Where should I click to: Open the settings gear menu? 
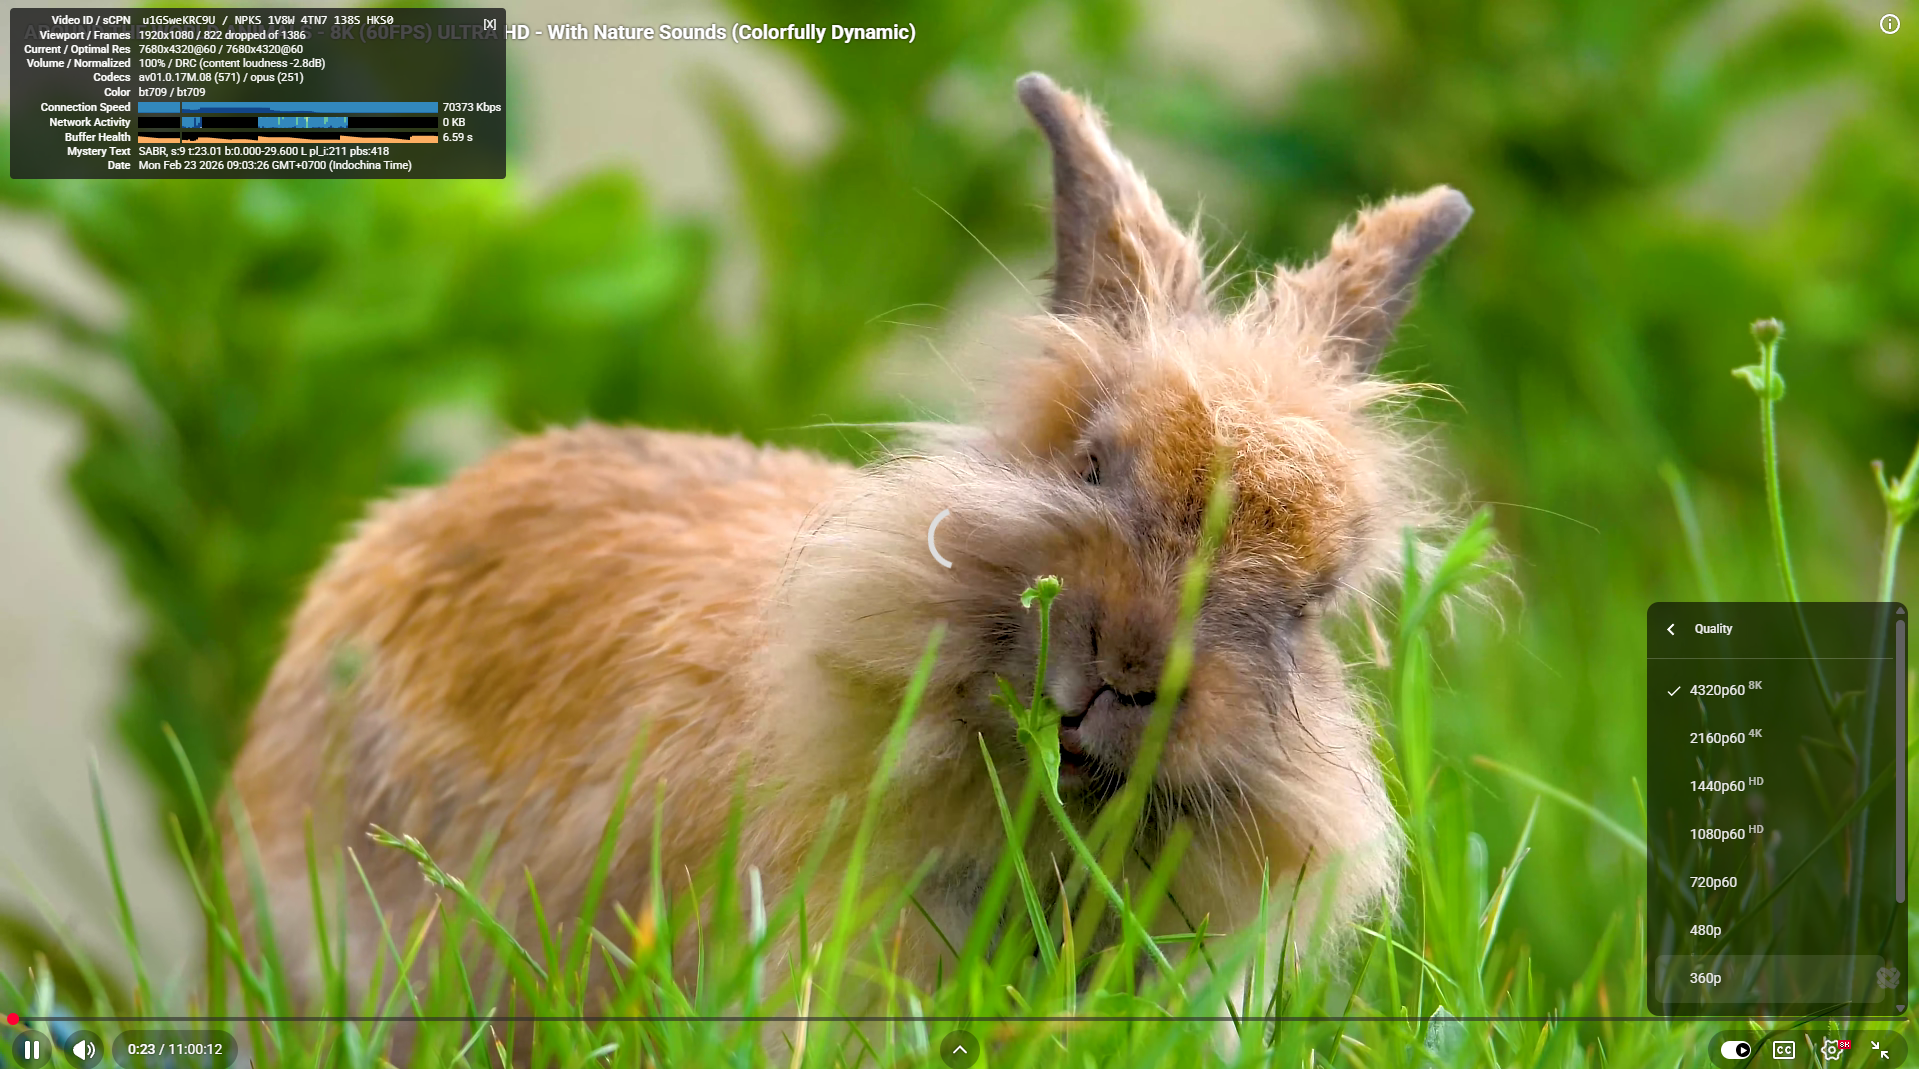pyautogui.click(x=1832, y=1049)
